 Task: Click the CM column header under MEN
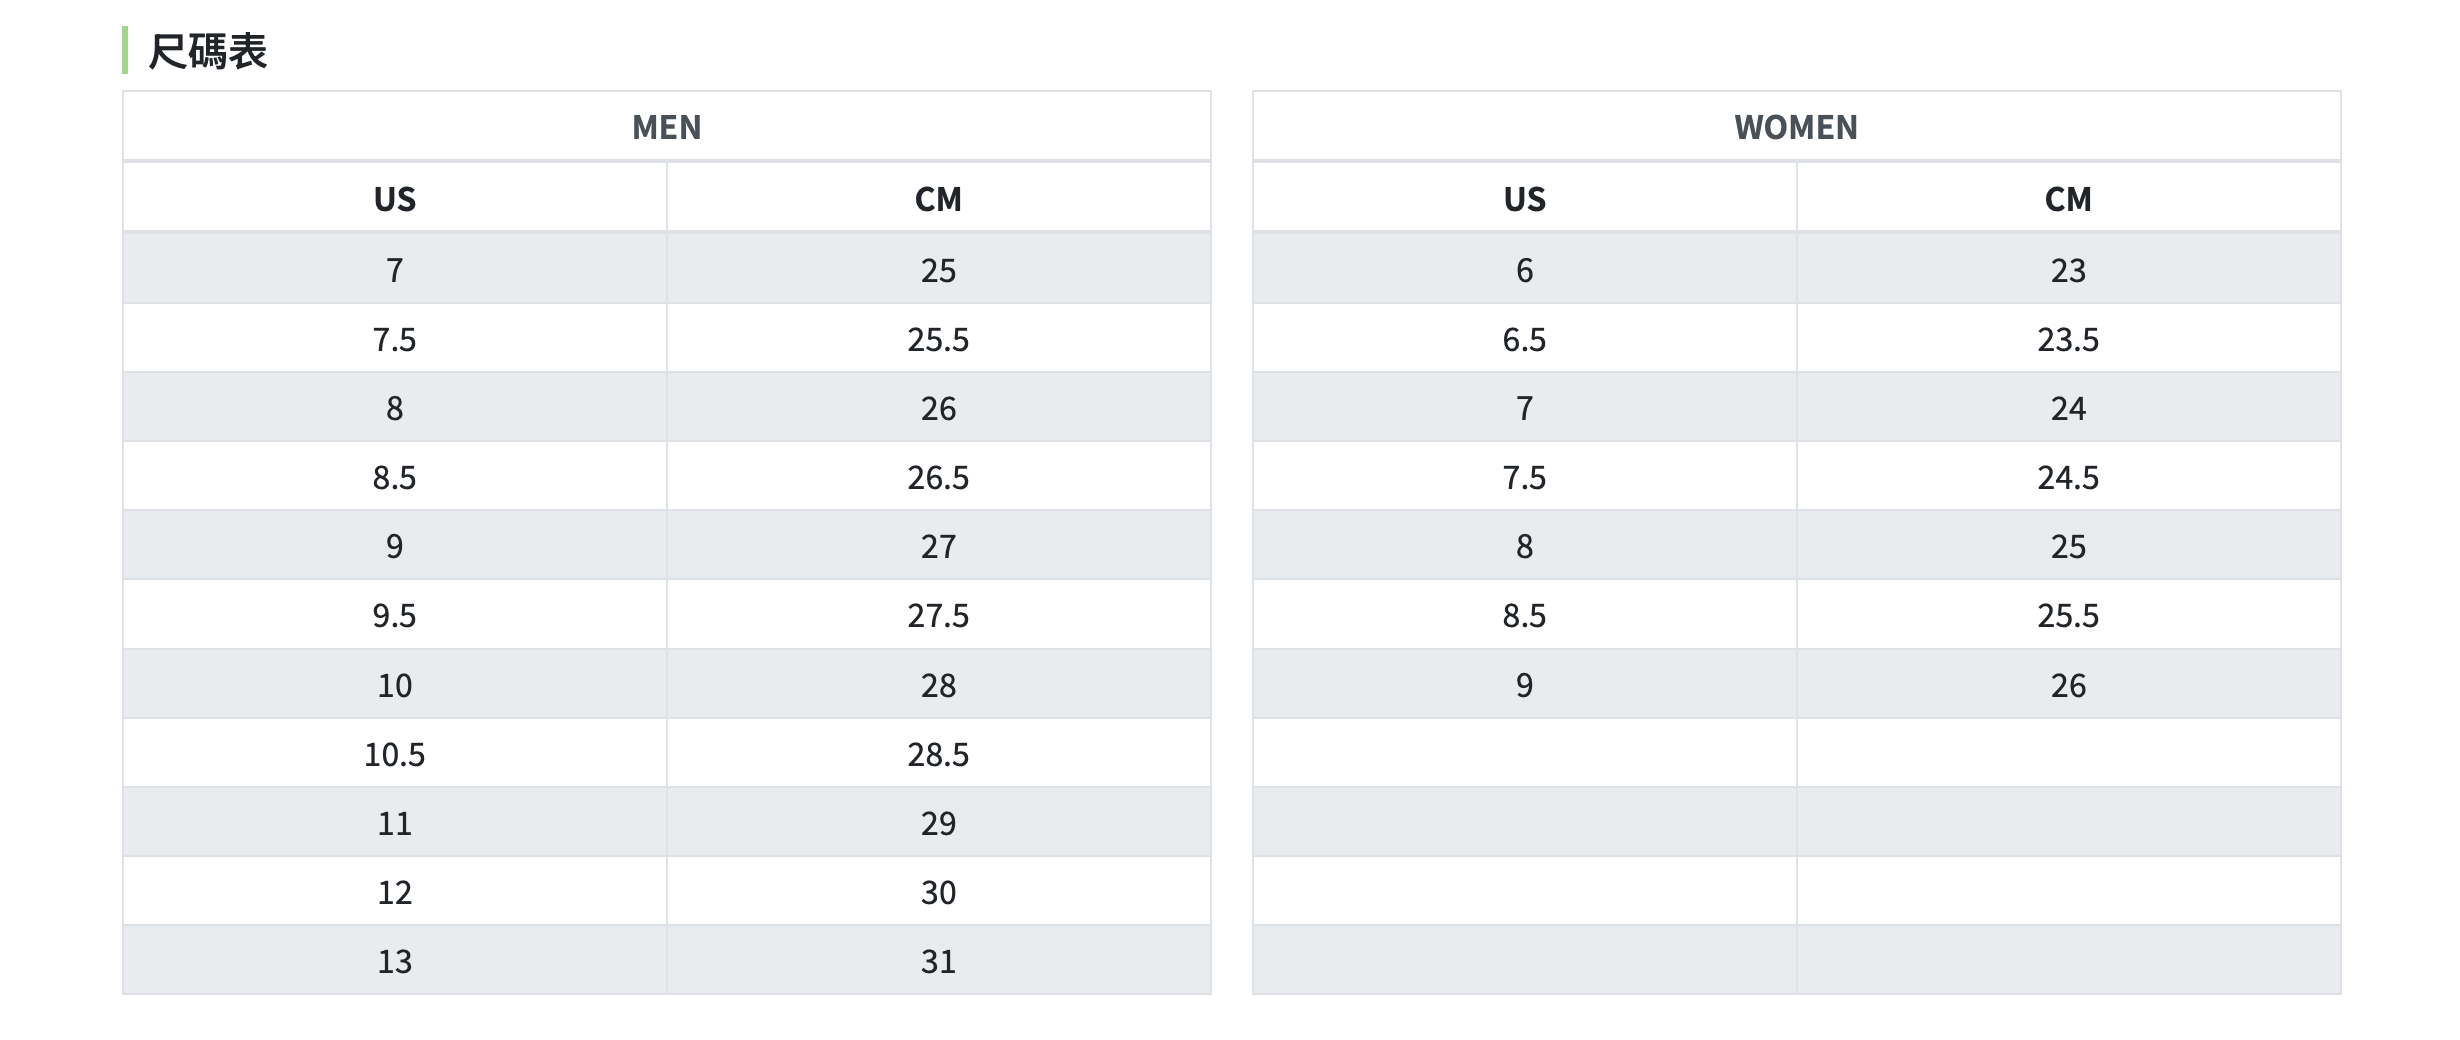pos(938,199)
